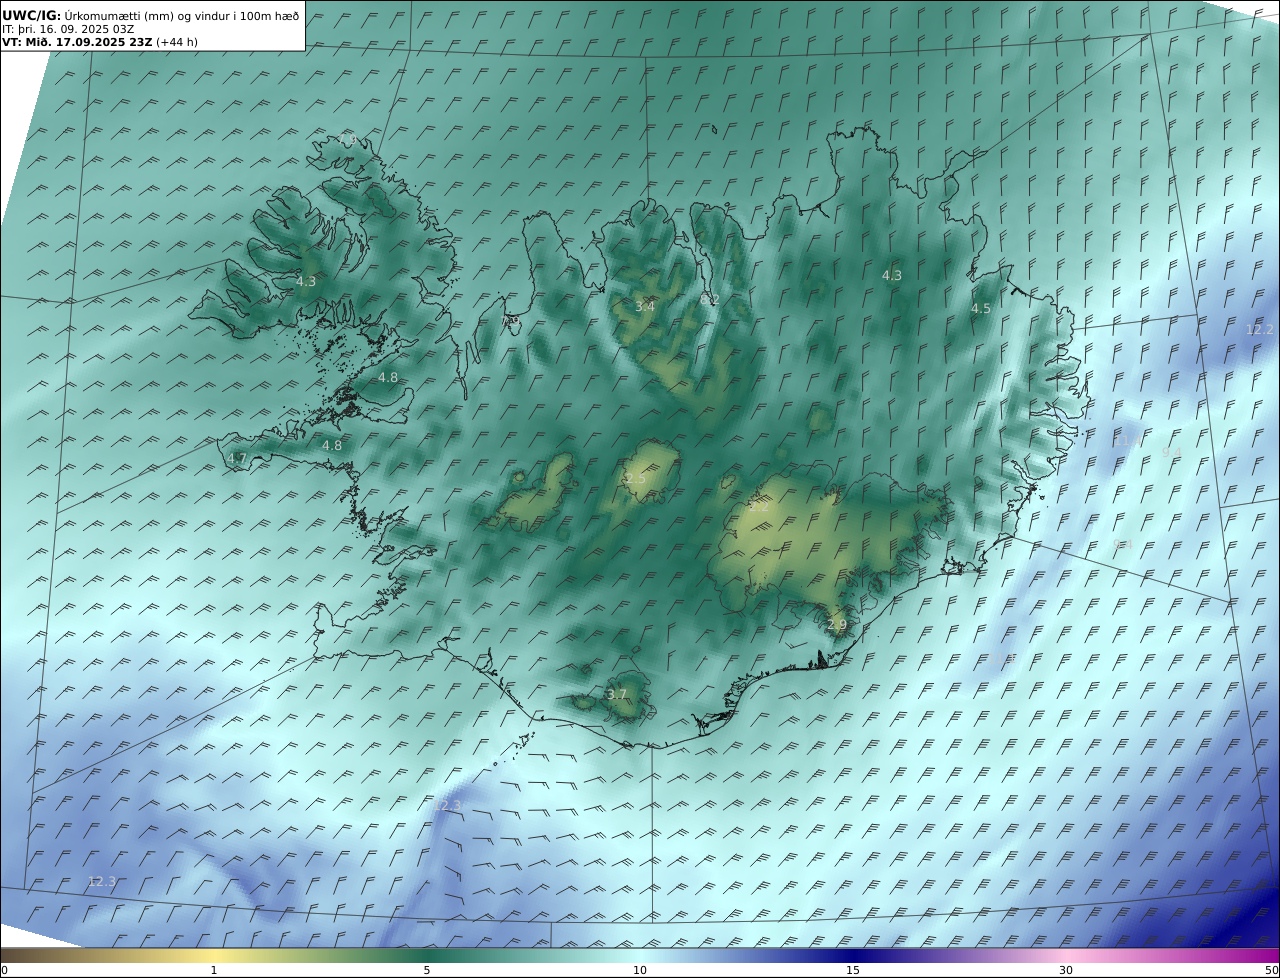Click the colorbar tick label 1
The width and height of the screenshot is (1280, 978).
214,970
